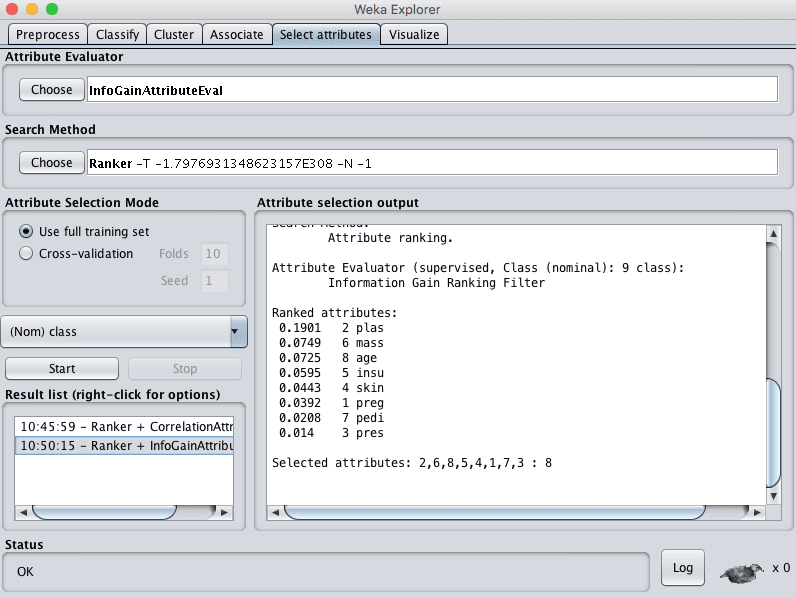Click the ranked attribute row age
This screenshot has width=796, height=598.
click(x=328, y=358)
